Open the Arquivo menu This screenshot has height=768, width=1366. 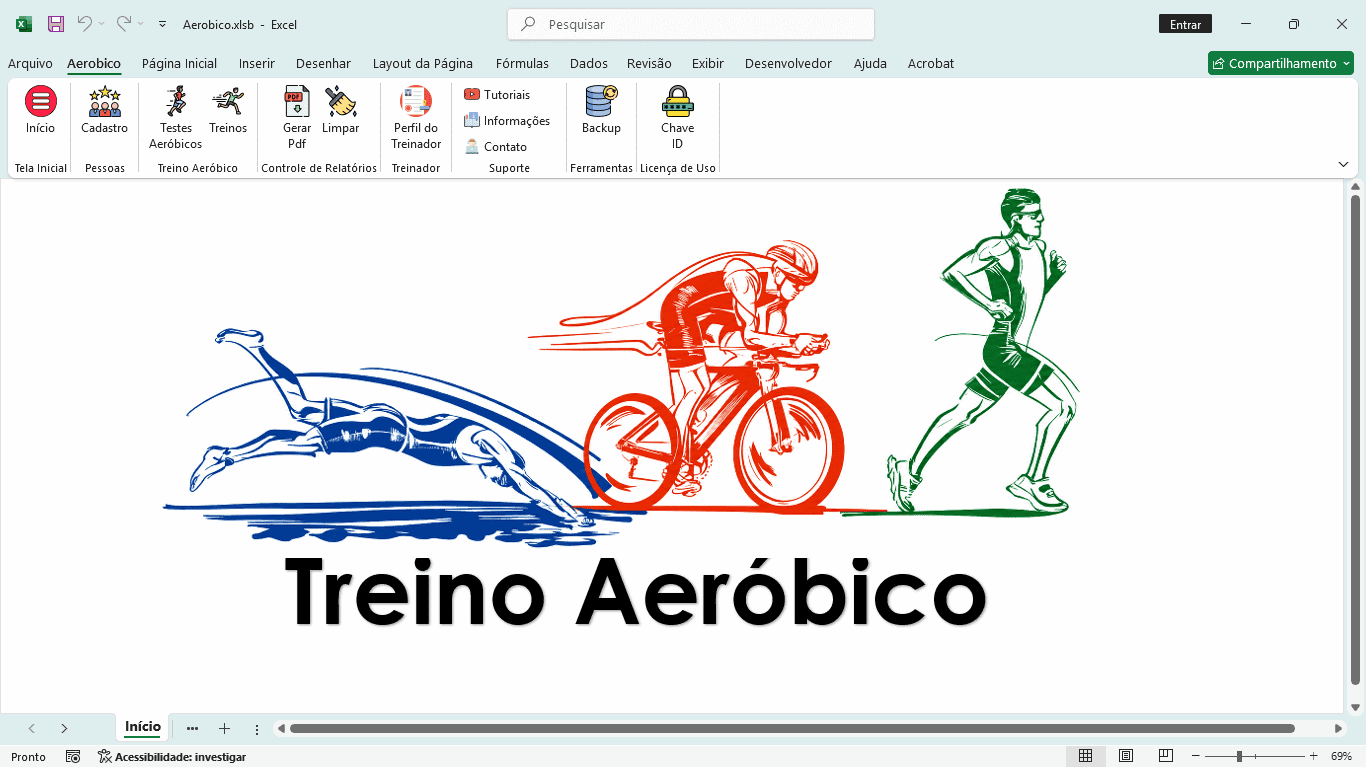coord(30,63)
